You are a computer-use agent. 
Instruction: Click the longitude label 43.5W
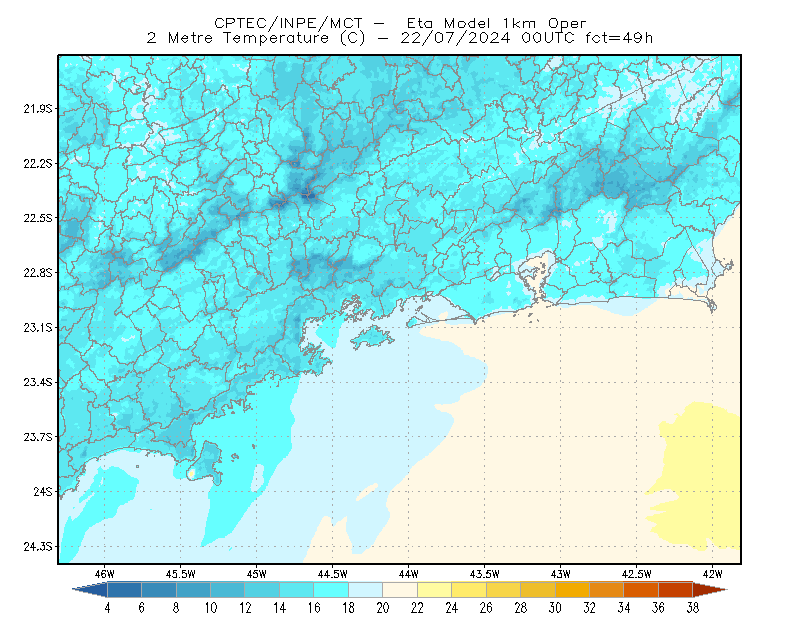(485, 574)
